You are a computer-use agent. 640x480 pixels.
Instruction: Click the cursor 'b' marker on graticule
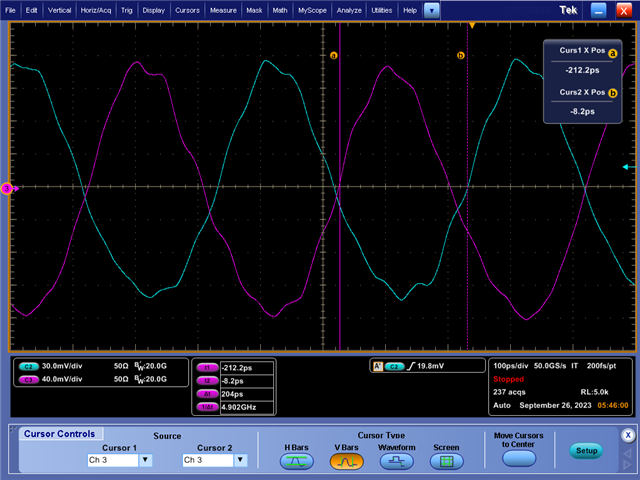click(x=461, y=56)
